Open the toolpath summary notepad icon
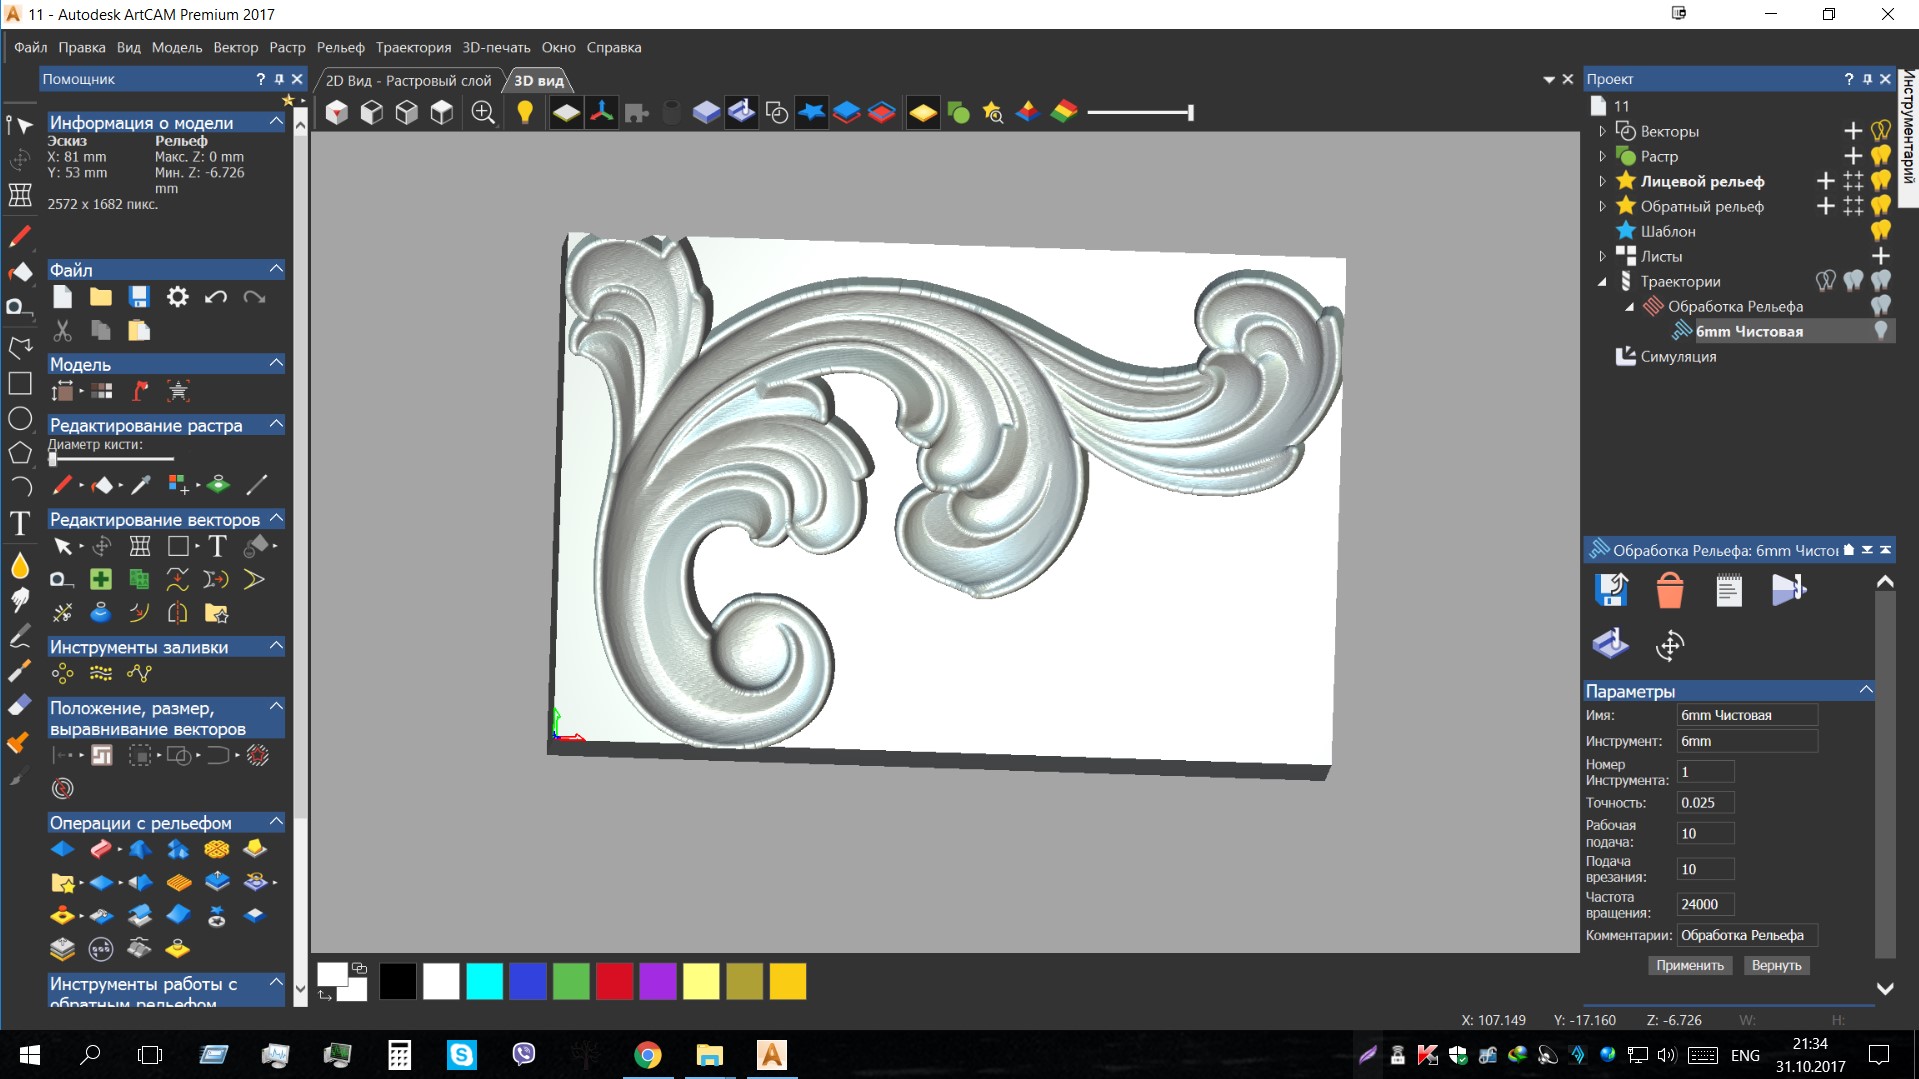Image resolution: width=1919 pixels, height=1079 pixels. coord(1729,590)
